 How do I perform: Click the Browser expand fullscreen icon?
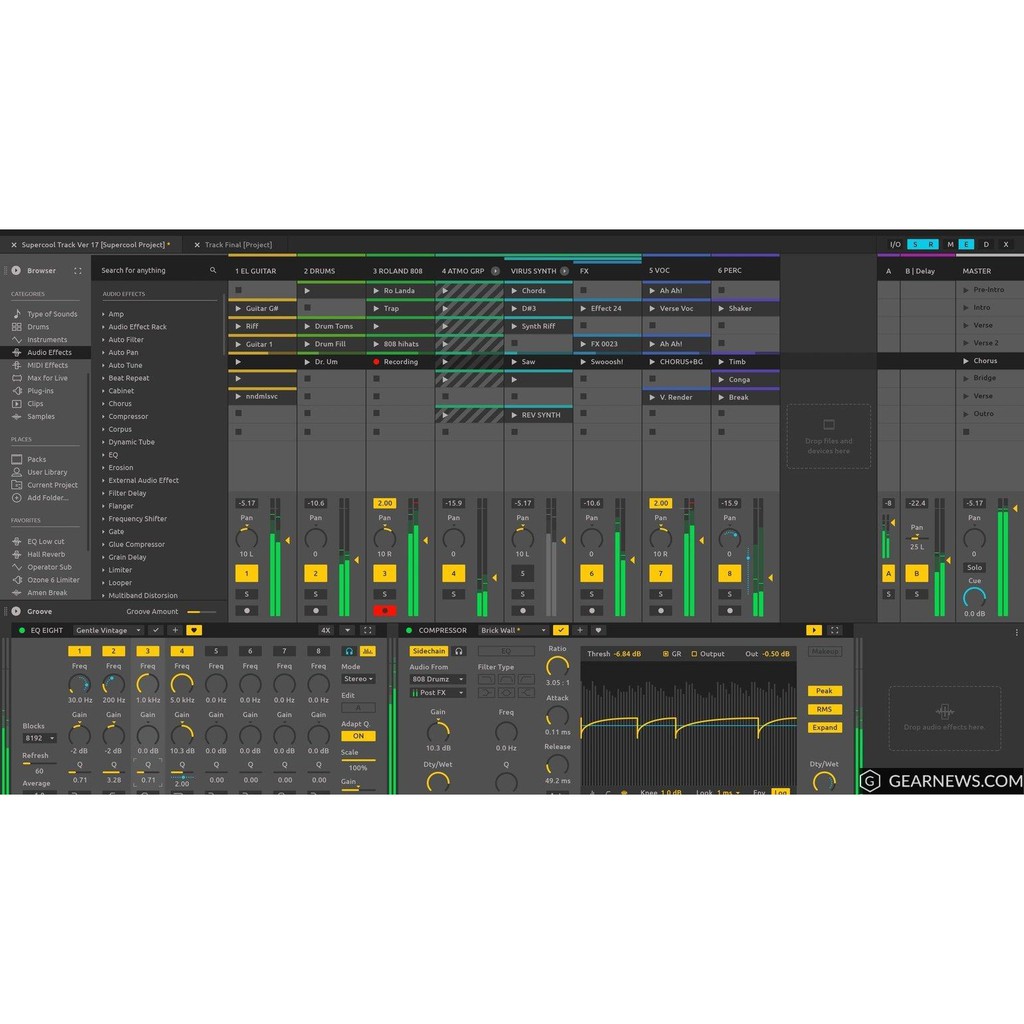78,271
